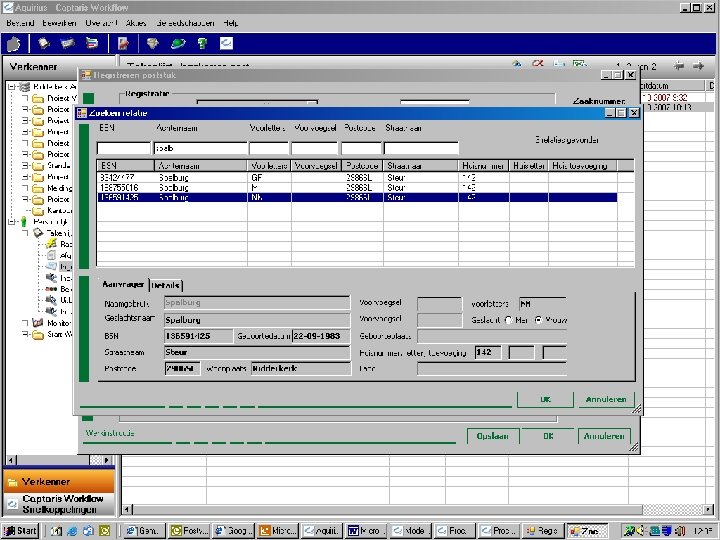
Task: Switch to the Details tab
Action: click(x=166, y=285)
